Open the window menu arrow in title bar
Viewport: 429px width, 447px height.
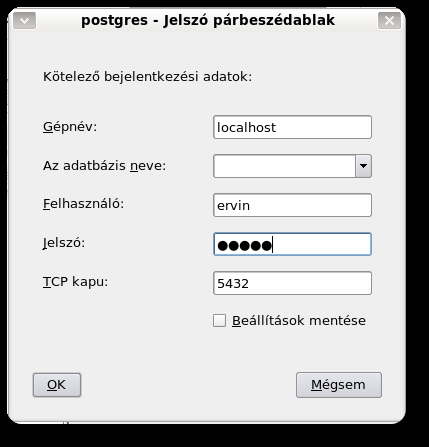coord(25,21)
